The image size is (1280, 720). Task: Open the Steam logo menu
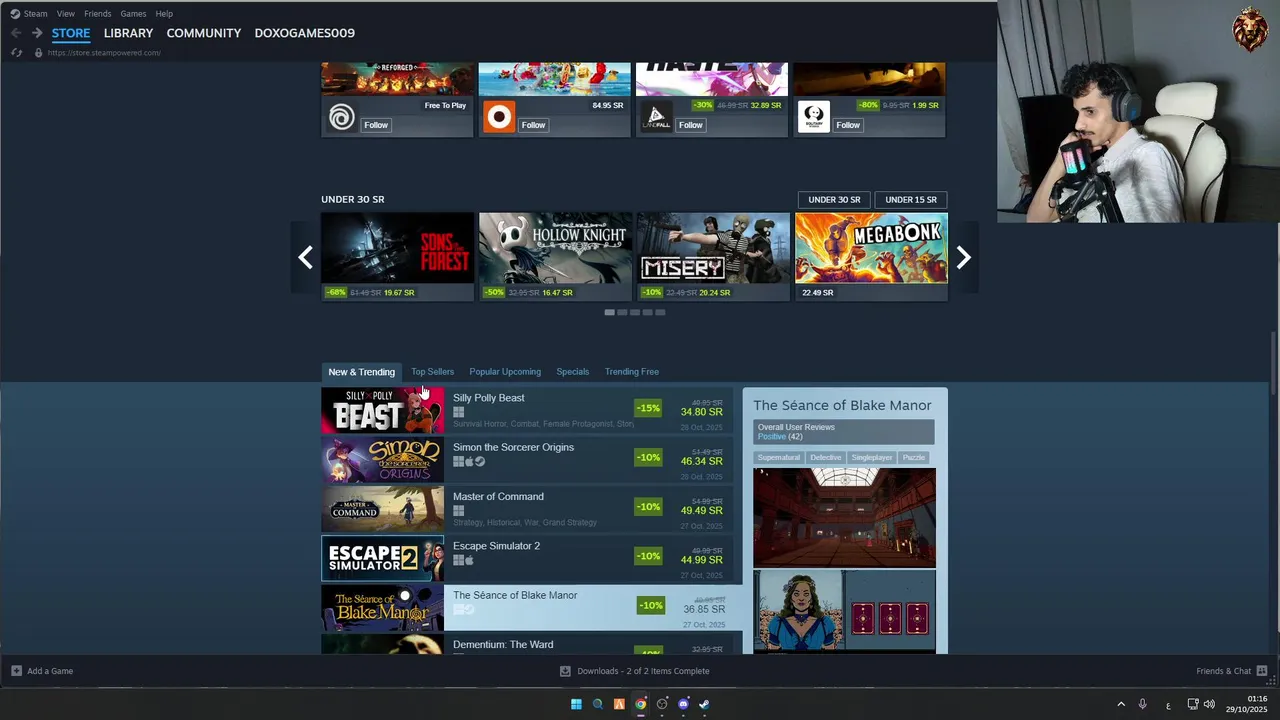point(15,14)
